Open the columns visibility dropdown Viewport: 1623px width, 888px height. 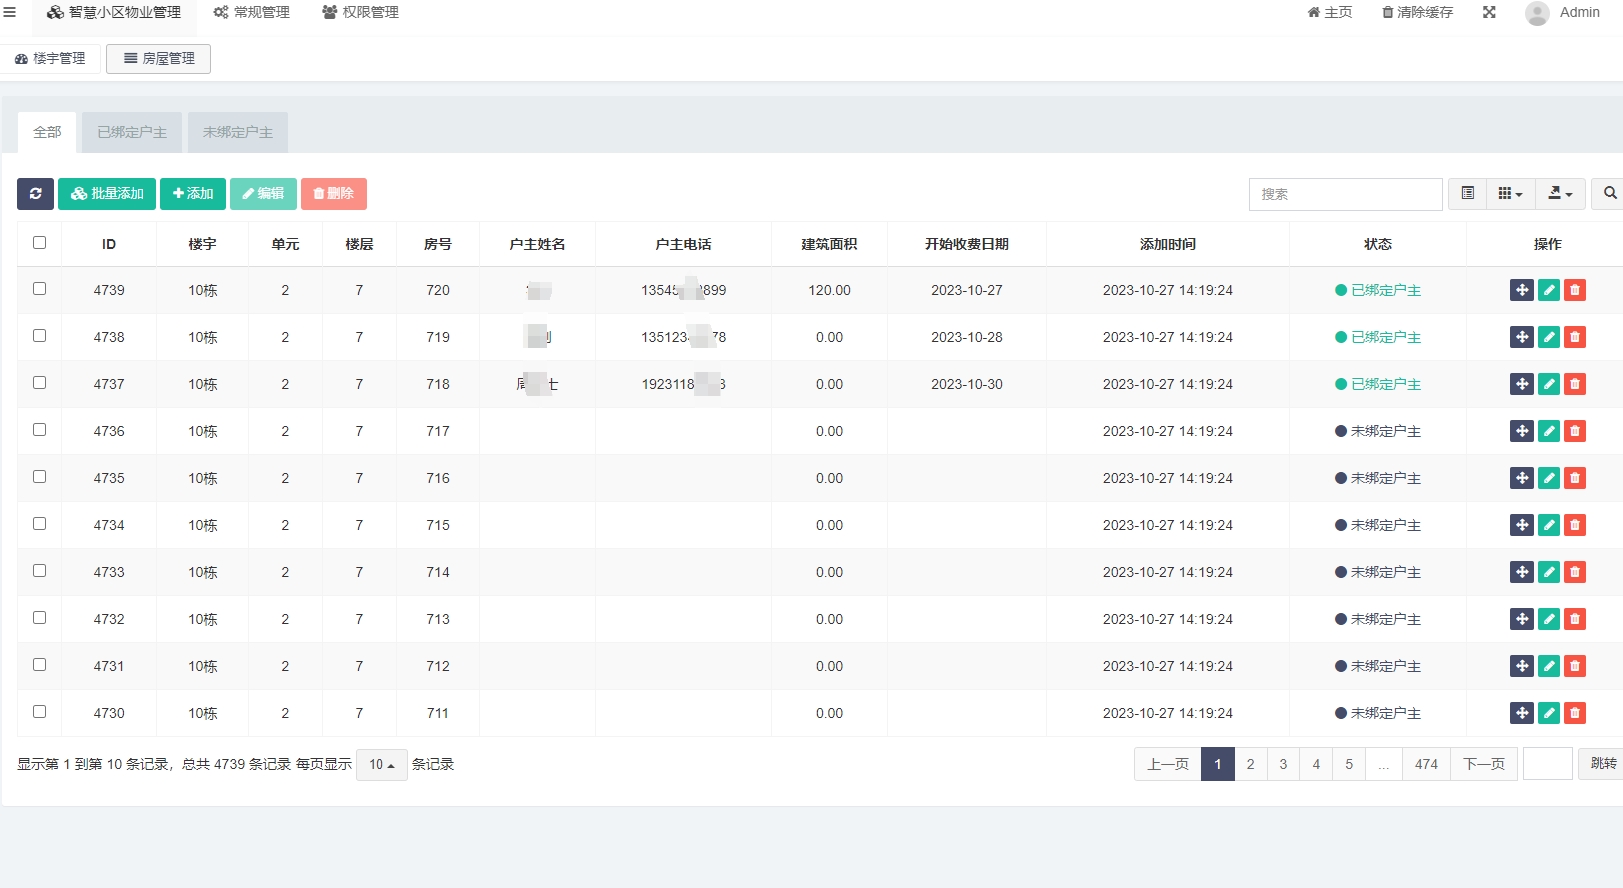(x=1510, y=194)
